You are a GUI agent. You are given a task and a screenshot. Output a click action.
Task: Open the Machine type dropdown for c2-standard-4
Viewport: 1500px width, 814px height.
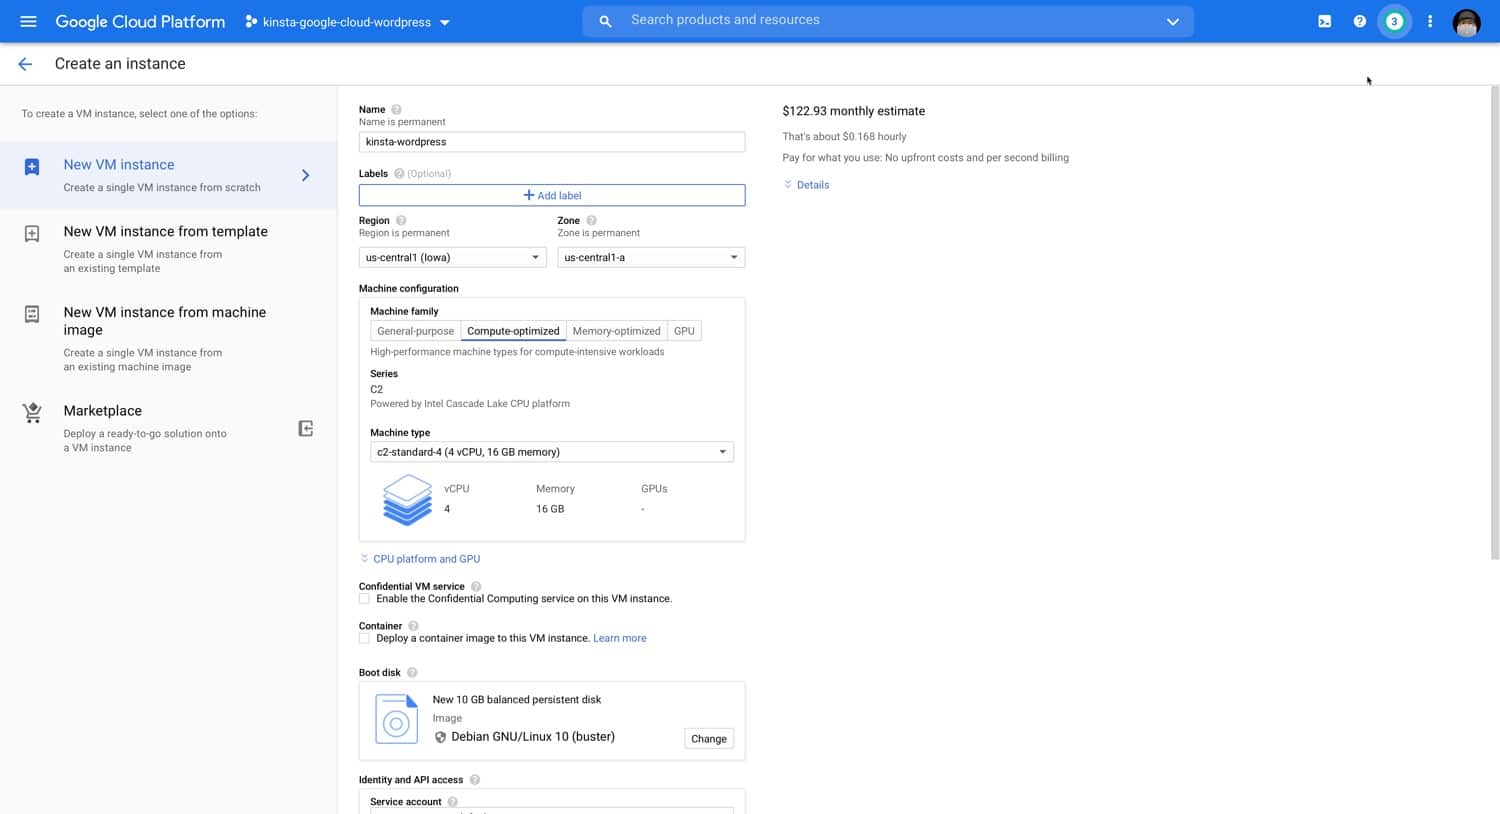(551, 451)
